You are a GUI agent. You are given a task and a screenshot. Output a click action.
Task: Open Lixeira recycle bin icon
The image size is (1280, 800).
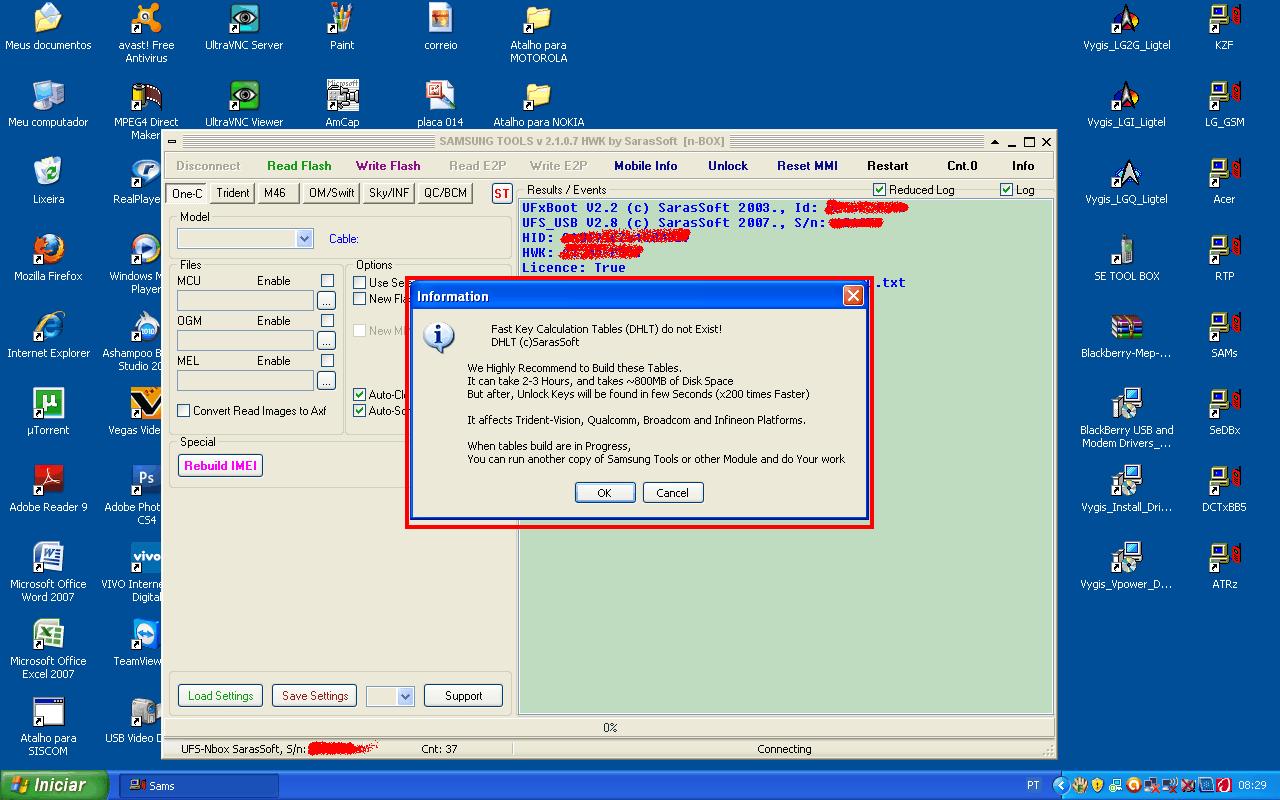coord(48,181)
